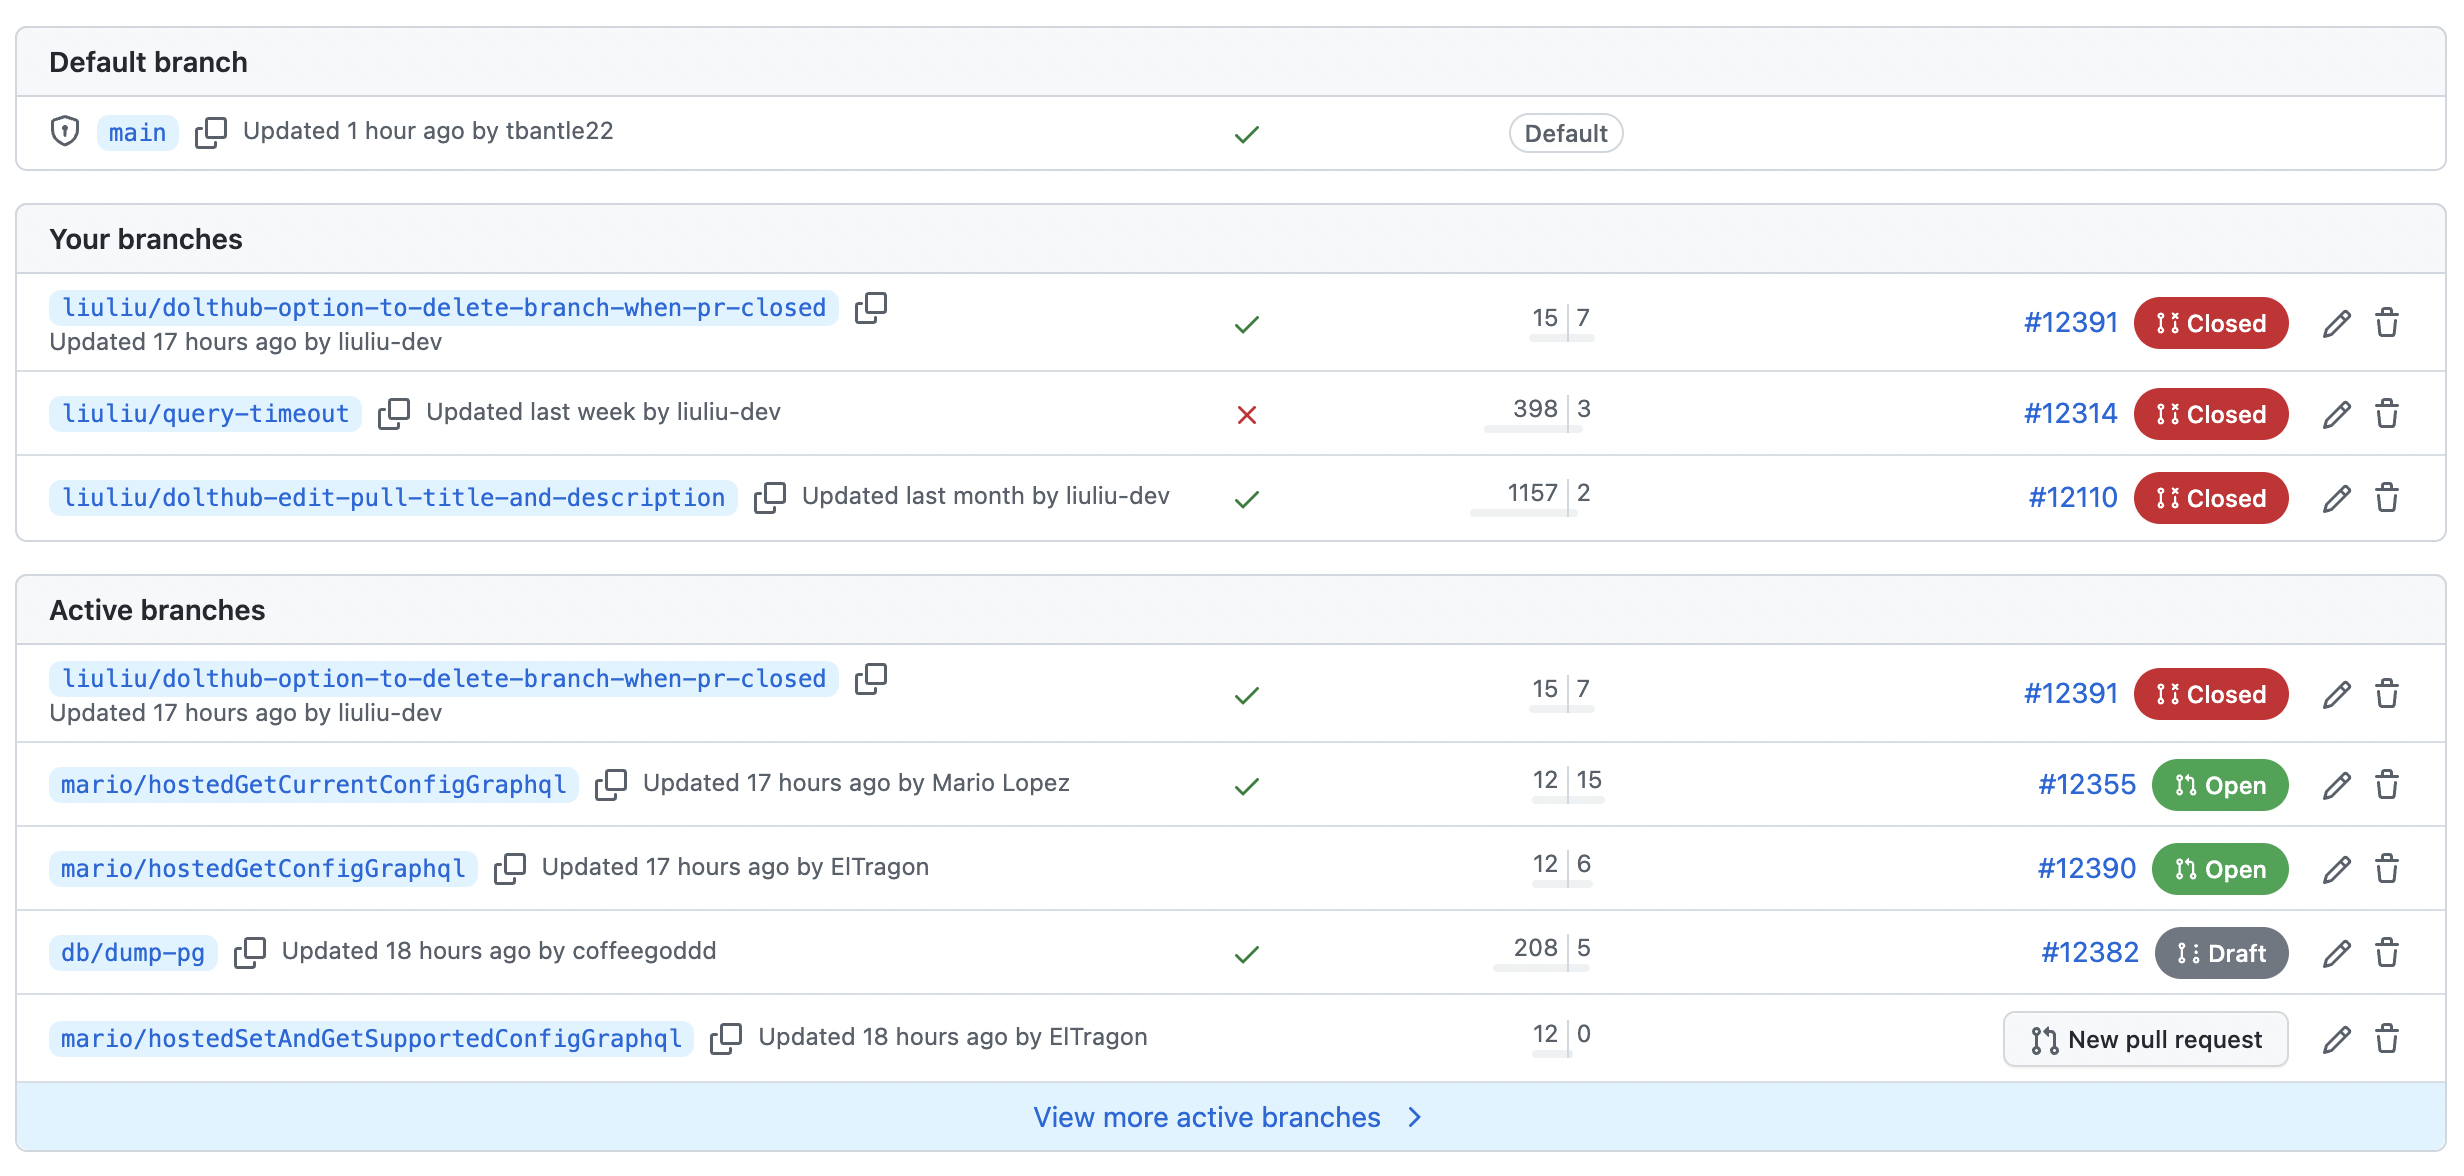The width and height of the screenshot is (2464, 1176).
Task: Delete the liuliu/query-timeout branch with trash icon
Action: pyautogui.click(x=2387, y=414)
